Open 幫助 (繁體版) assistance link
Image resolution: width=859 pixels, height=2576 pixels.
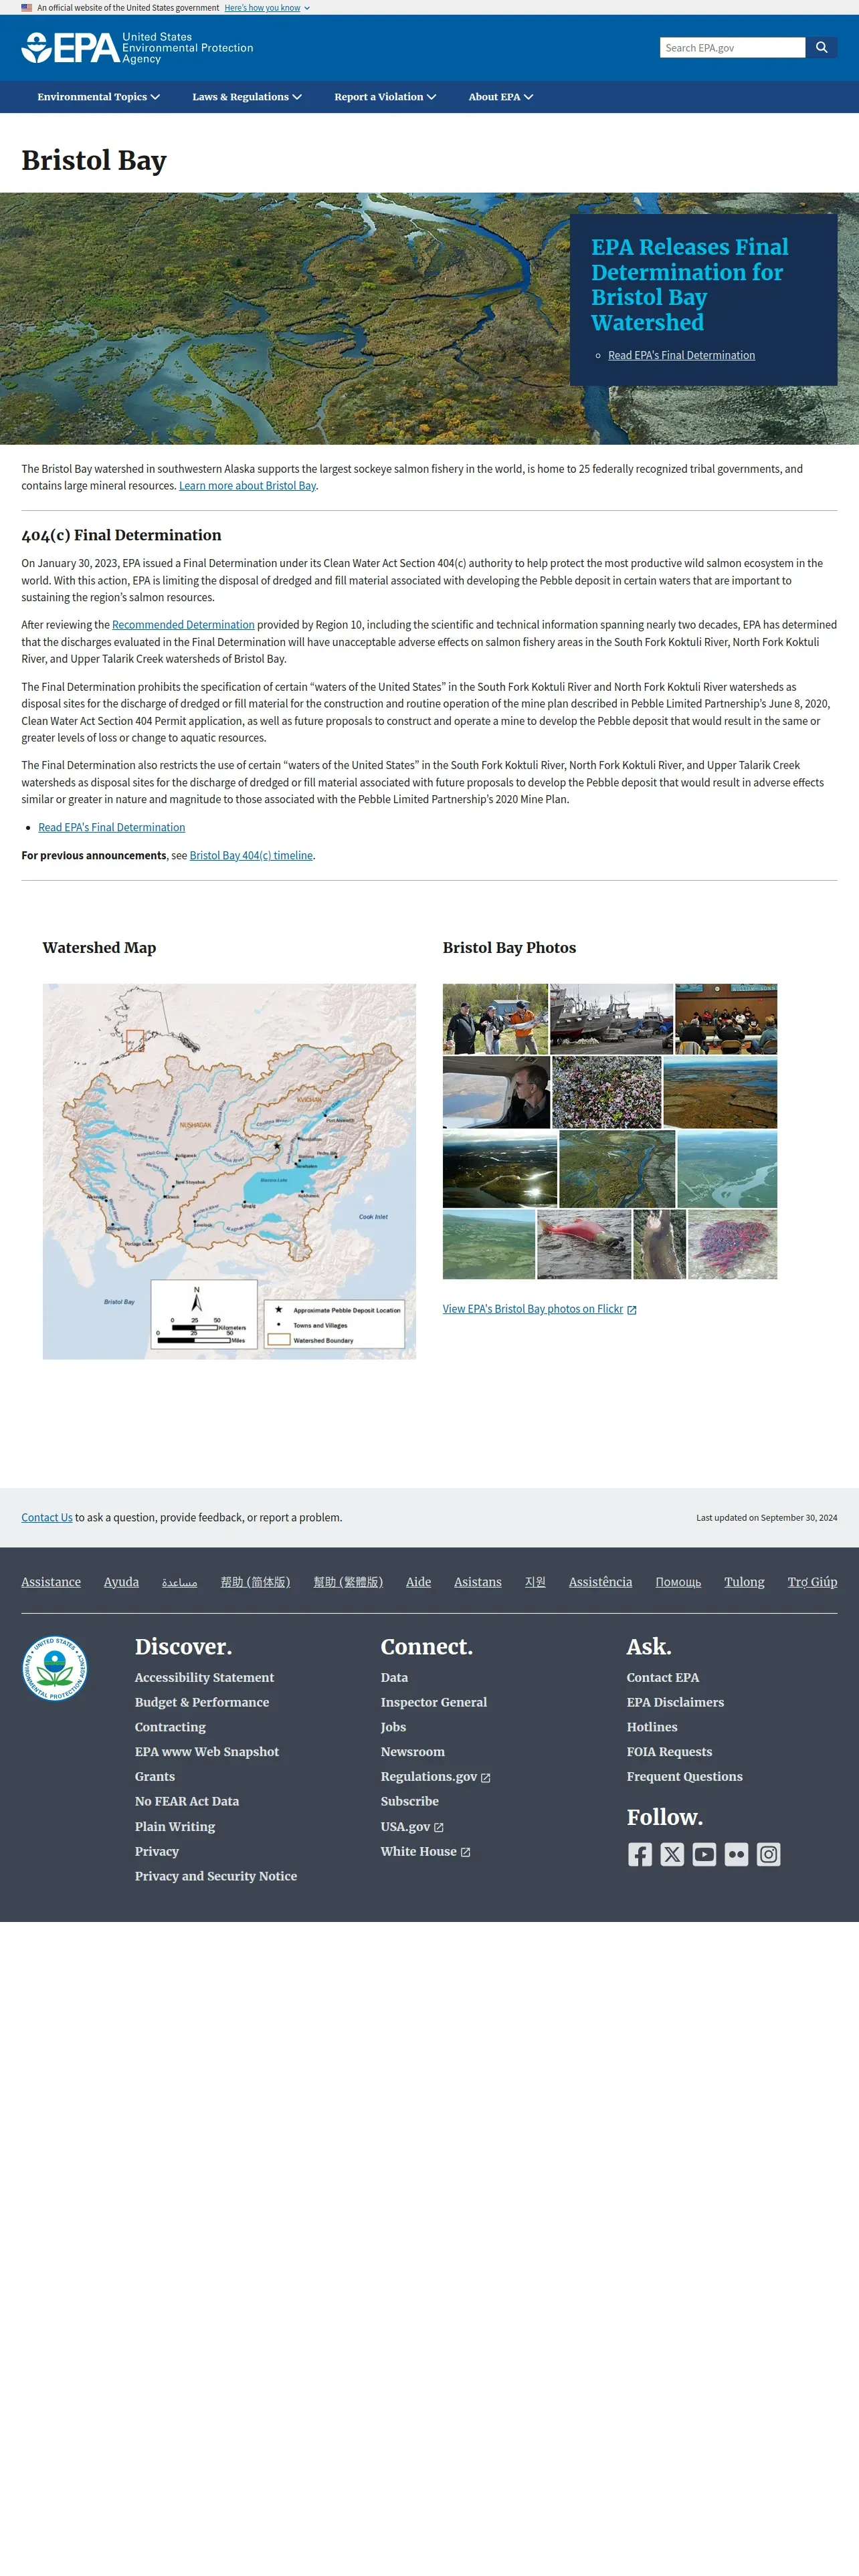[348, 1582]
